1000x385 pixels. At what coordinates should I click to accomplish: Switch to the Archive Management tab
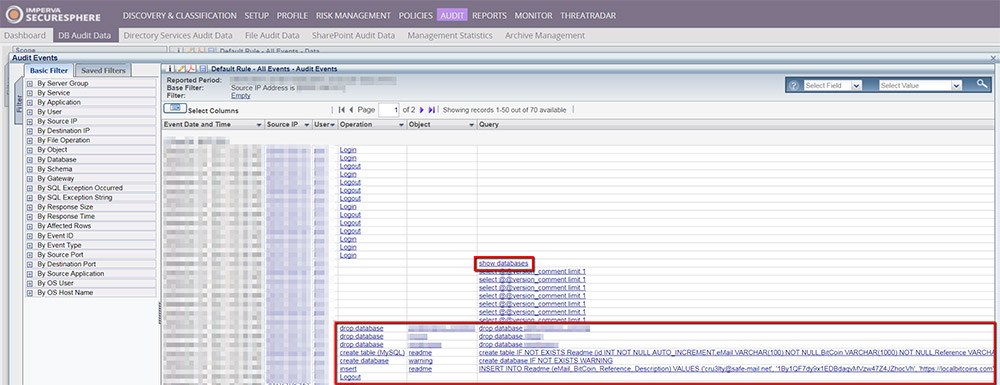(x=545, y=36)
